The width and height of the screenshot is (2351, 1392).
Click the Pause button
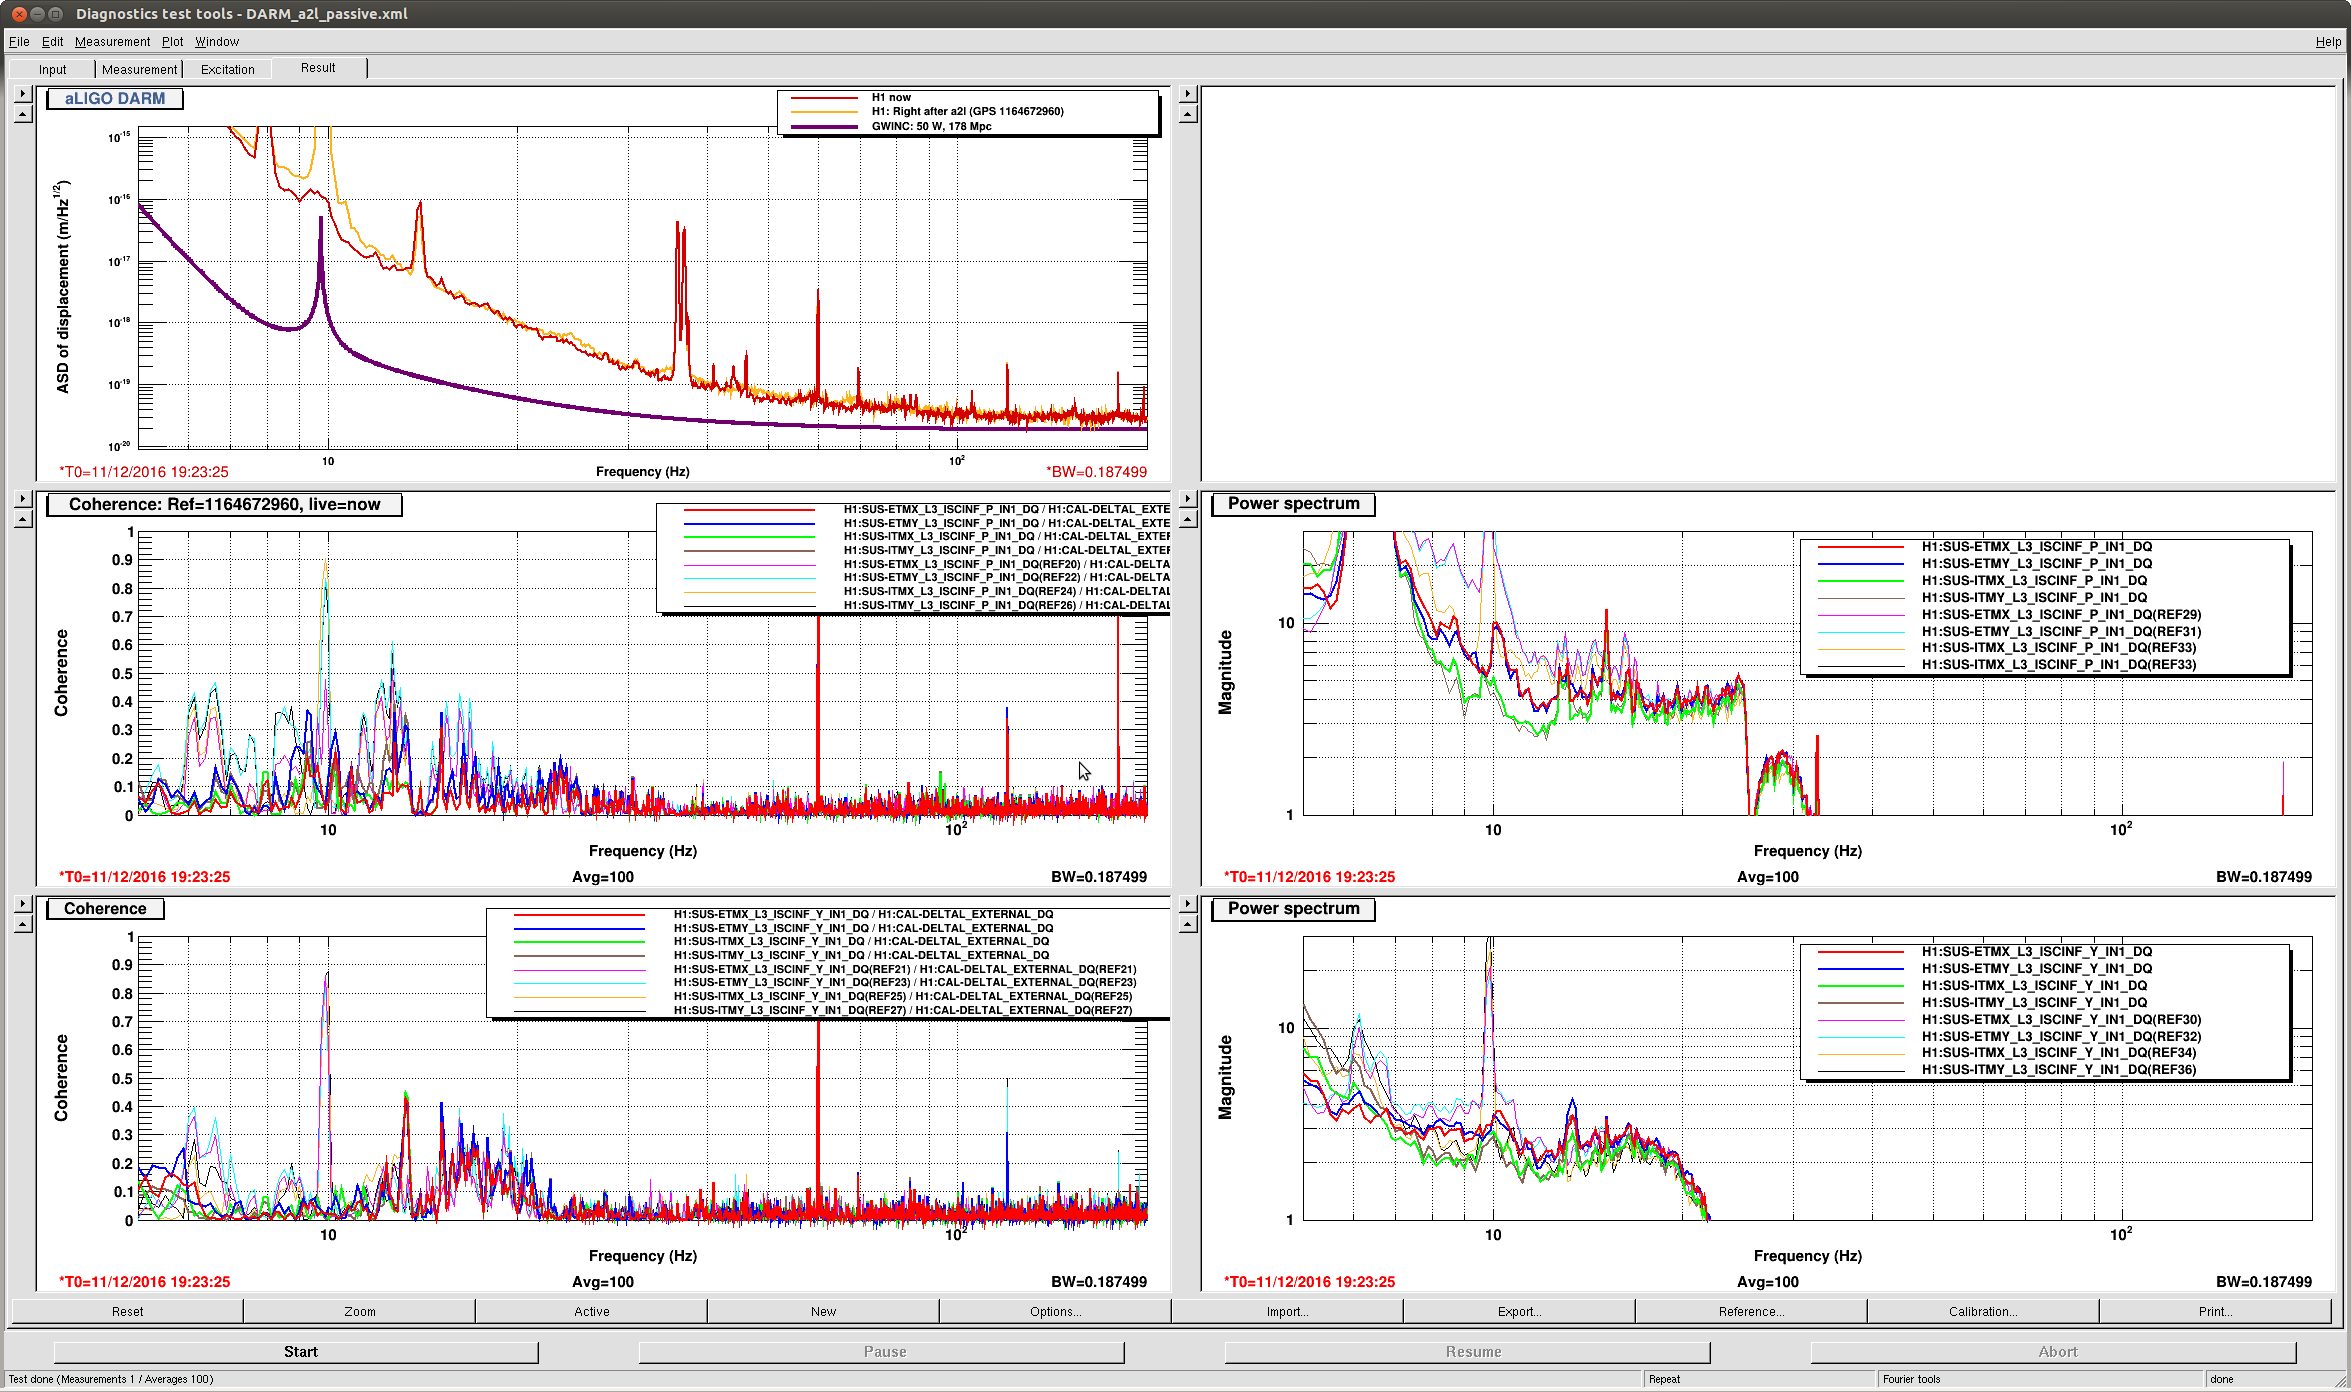[882, 1352]
